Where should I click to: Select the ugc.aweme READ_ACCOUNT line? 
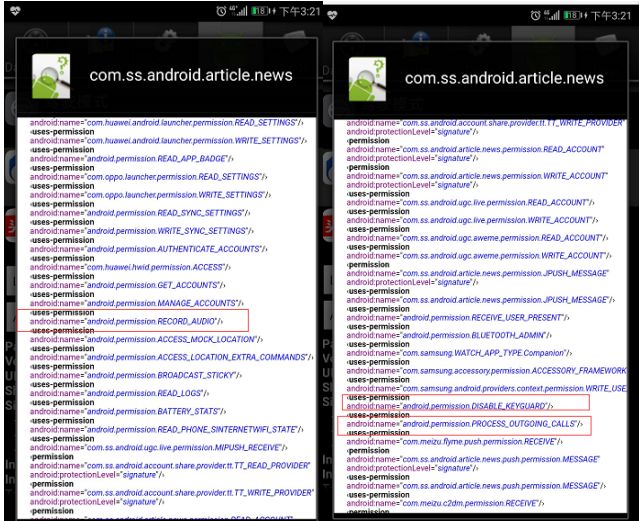point(477,238)
